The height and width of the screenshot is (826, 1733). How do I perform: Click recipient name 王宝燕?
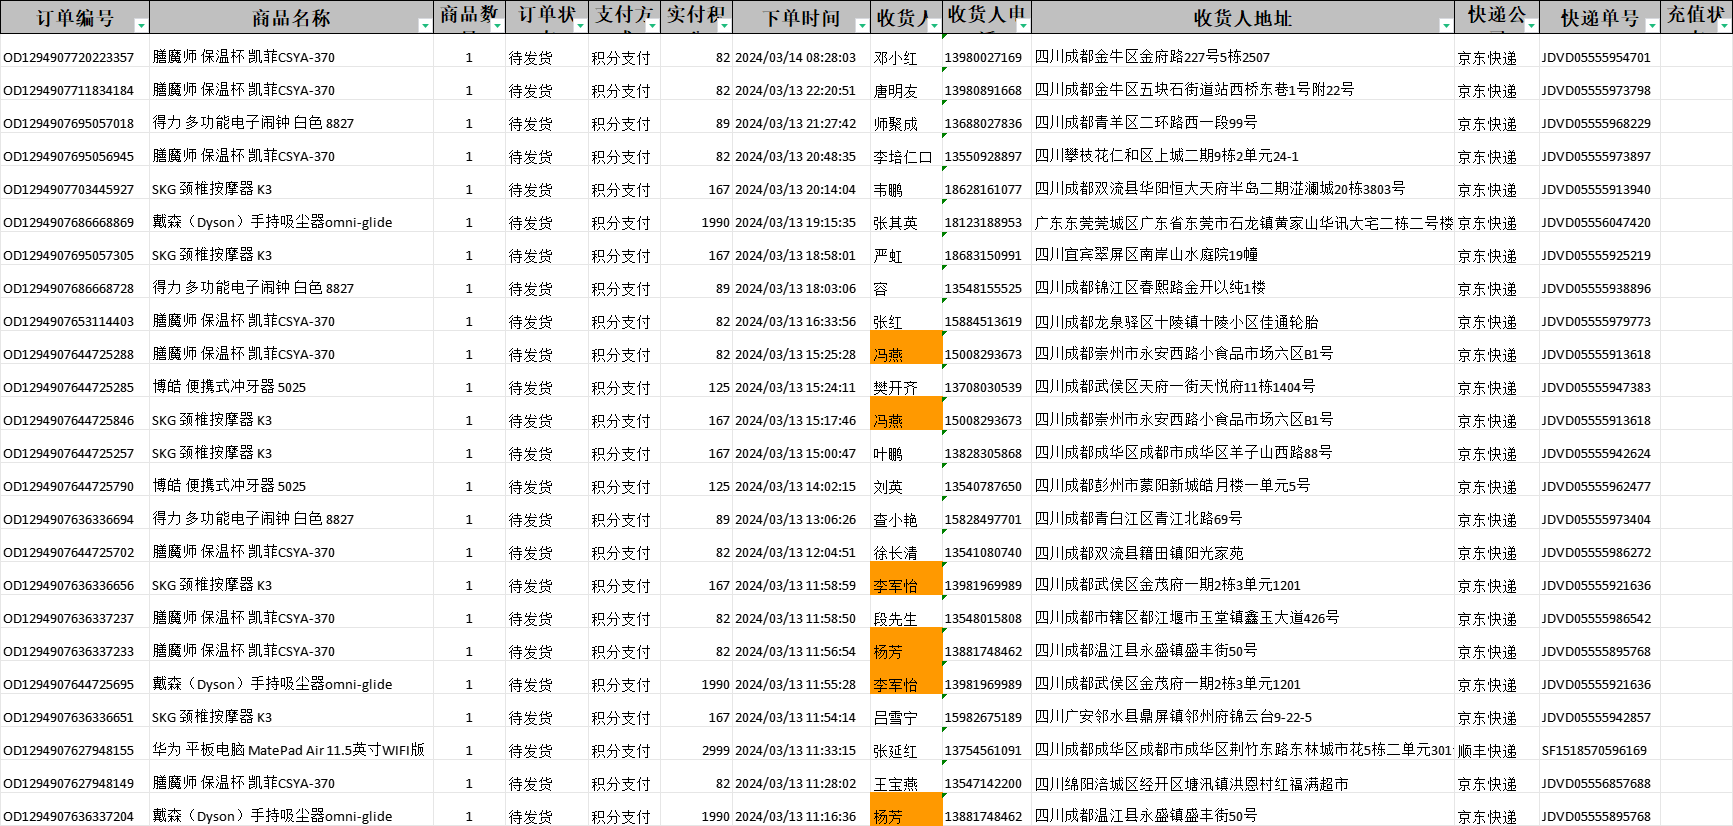click(x=895, y=783)
